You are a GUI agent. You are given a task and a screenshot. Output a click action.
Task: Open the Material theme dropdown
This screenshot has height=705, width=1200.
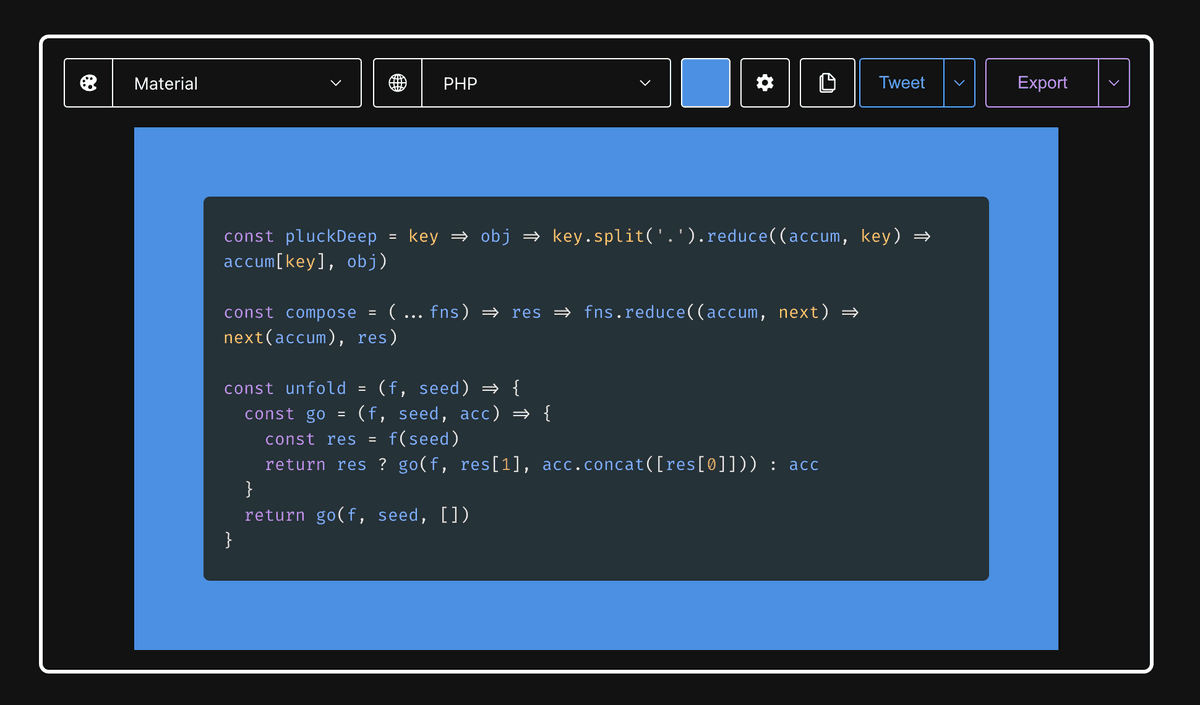[236, 83]
